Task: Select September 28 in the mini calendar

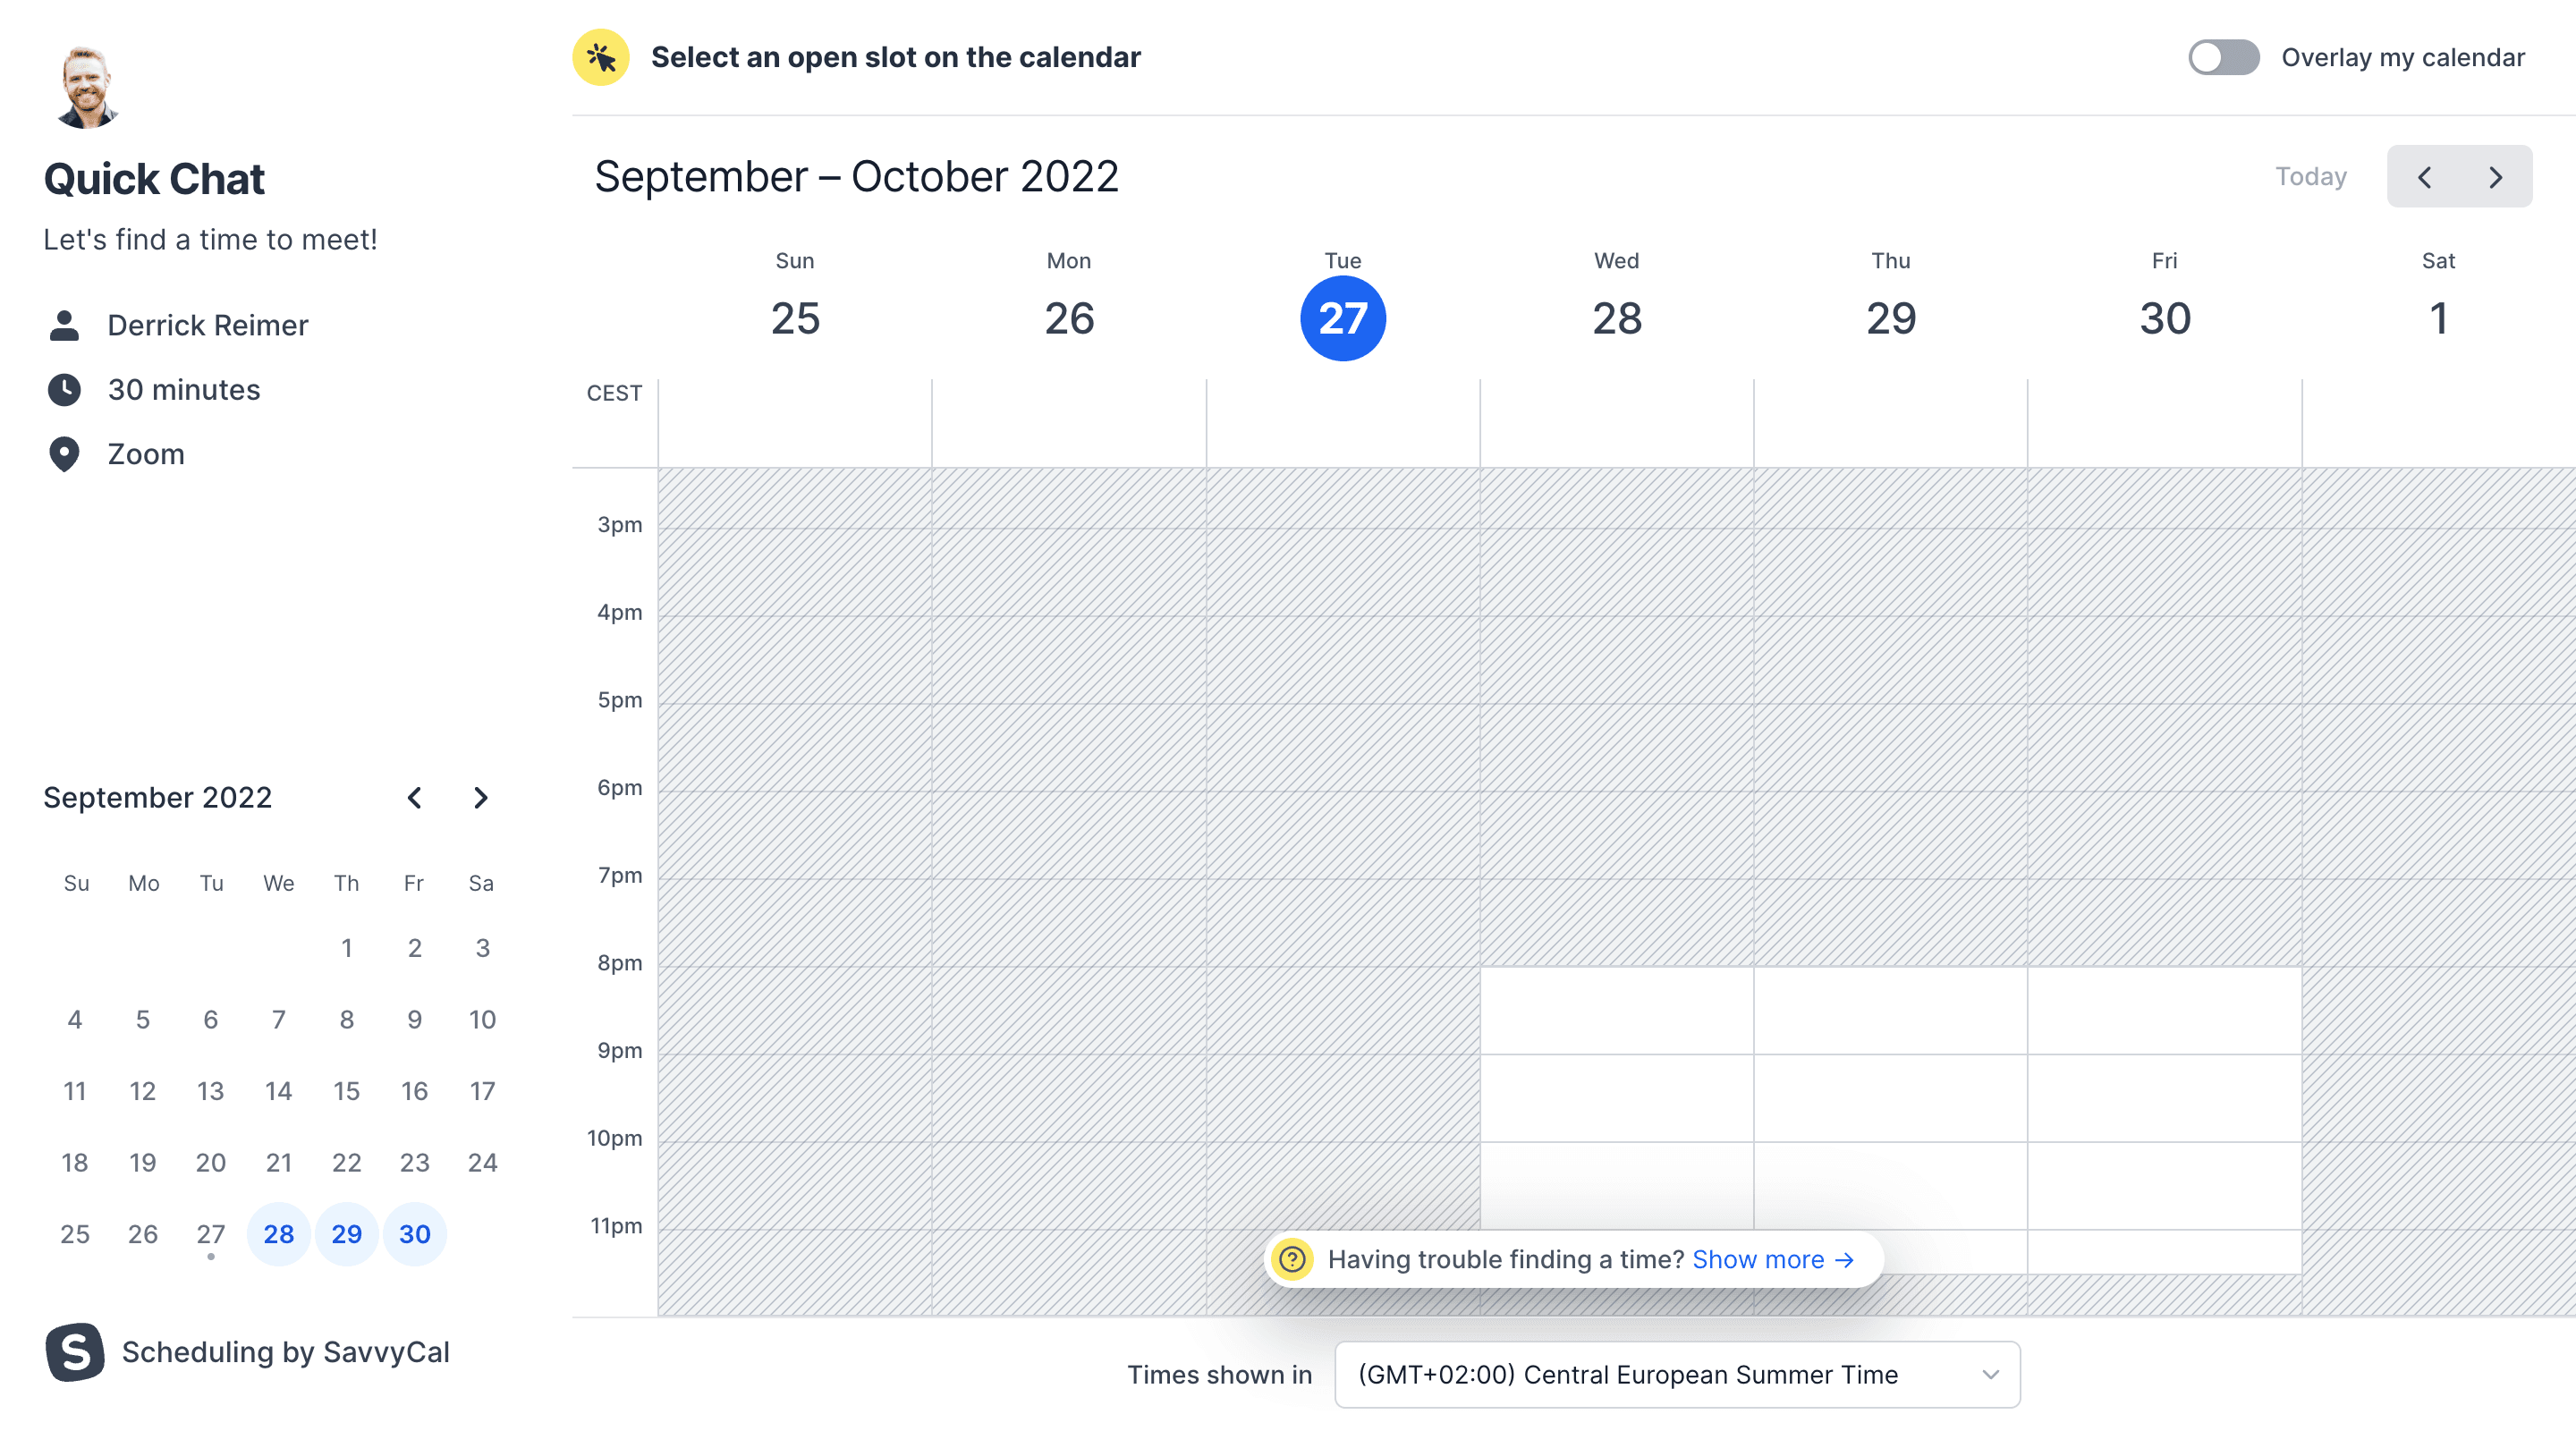Action: click(278, 1234)
